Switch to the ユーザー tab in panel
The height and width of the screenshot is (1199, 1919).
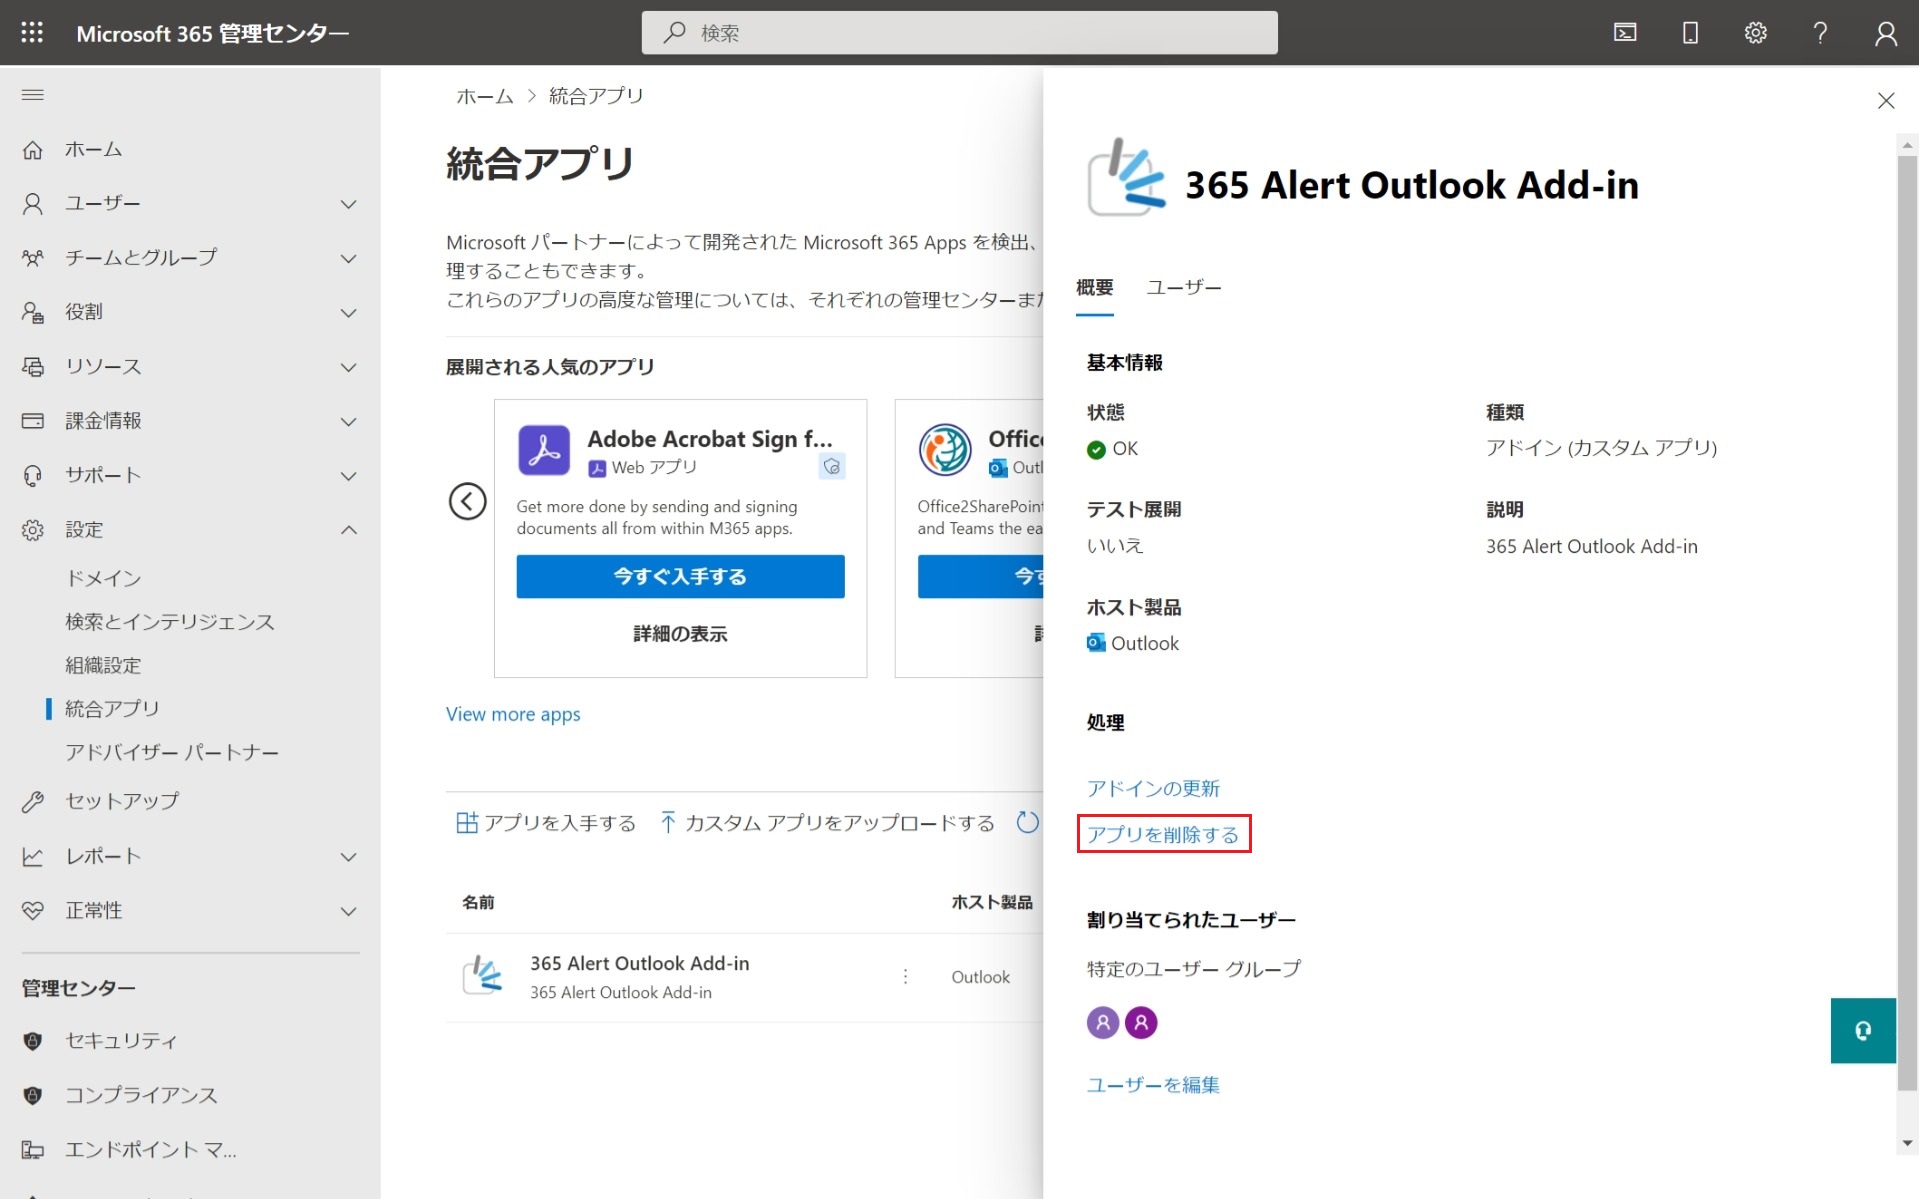click(1183, 288)
